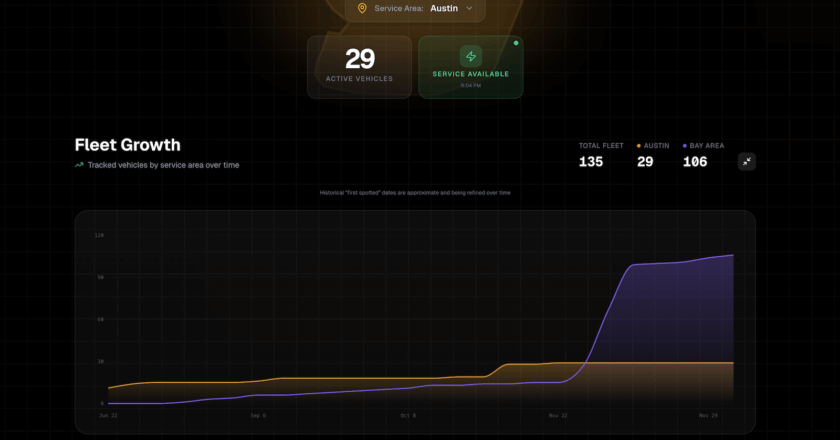Click the historical dates disclaimer note above the chart
The width and height of the screenshot is (840, 440).
415,192
